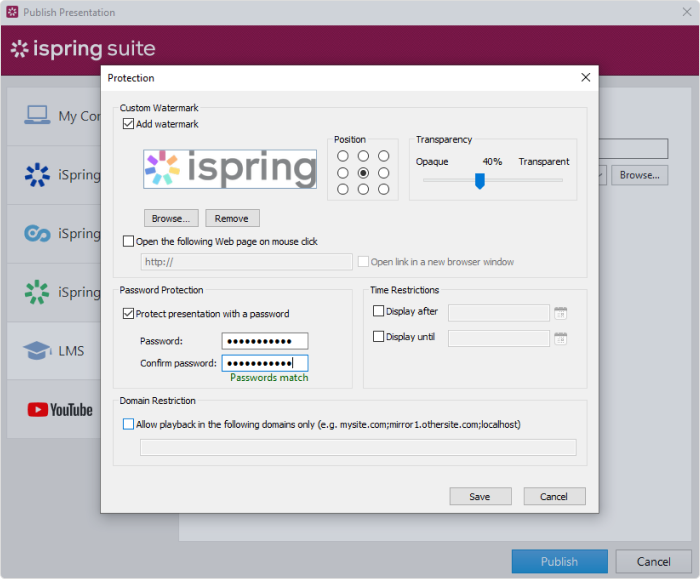Save the Protection settings
The width and height of the screenshot is (700, 579).
(480, 496)
